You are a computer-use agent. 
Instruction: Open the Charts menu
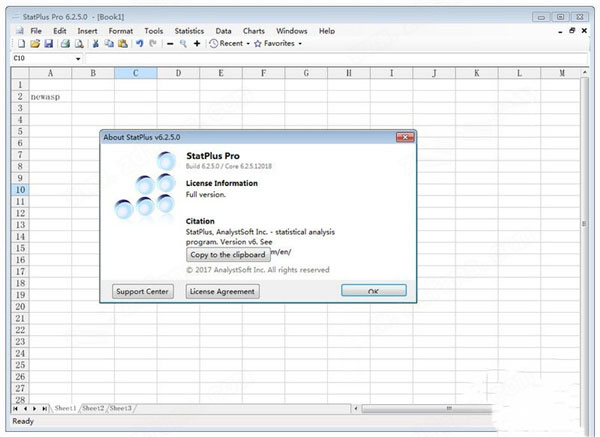tap(254, 31)
